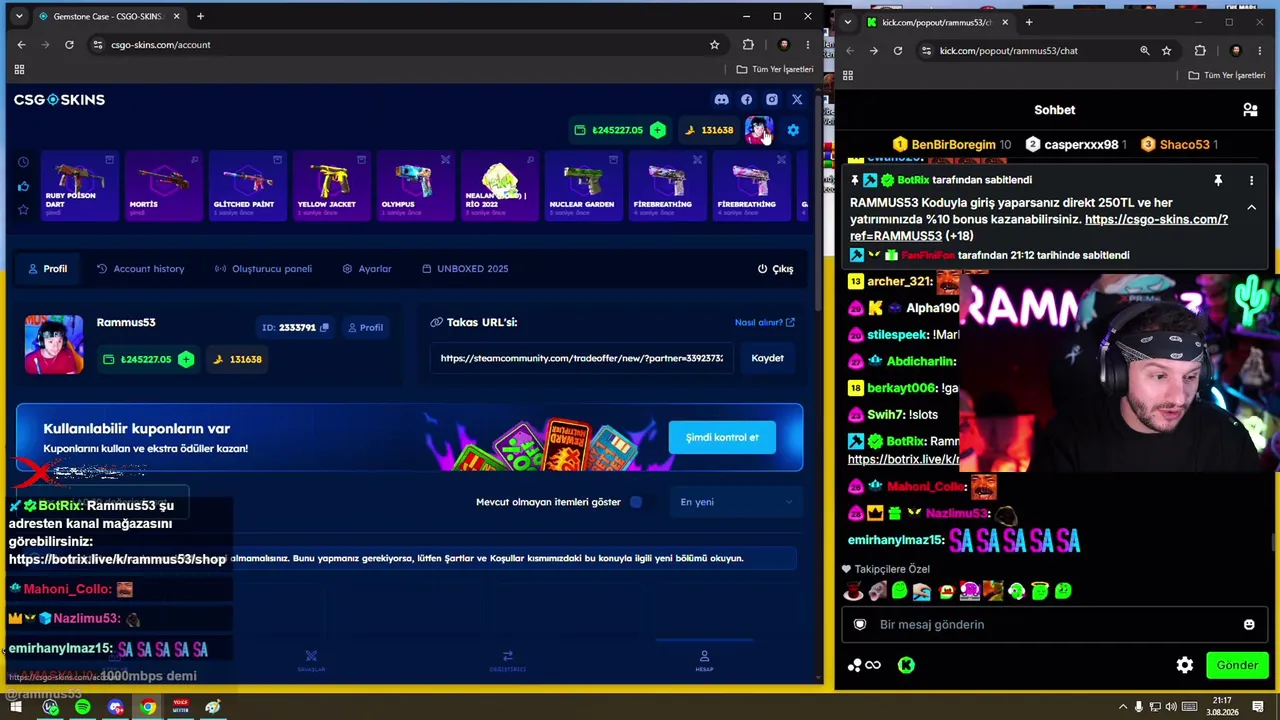
Task: Add balance with the header green plus icon
Action: click(657, 130)
